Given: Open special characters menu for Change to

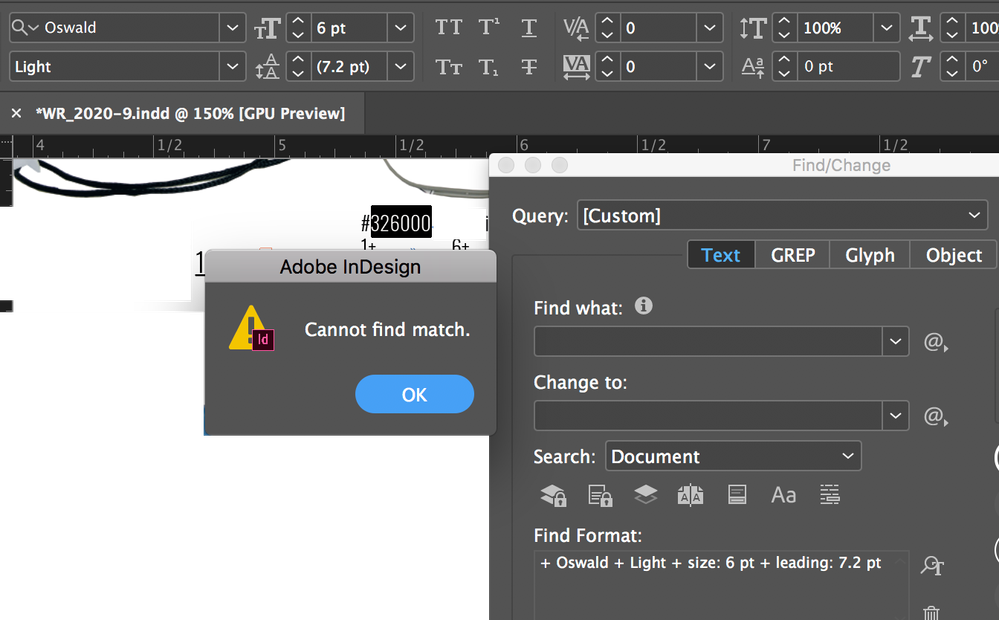Looking at the screenshot, I should pos(935,416).
